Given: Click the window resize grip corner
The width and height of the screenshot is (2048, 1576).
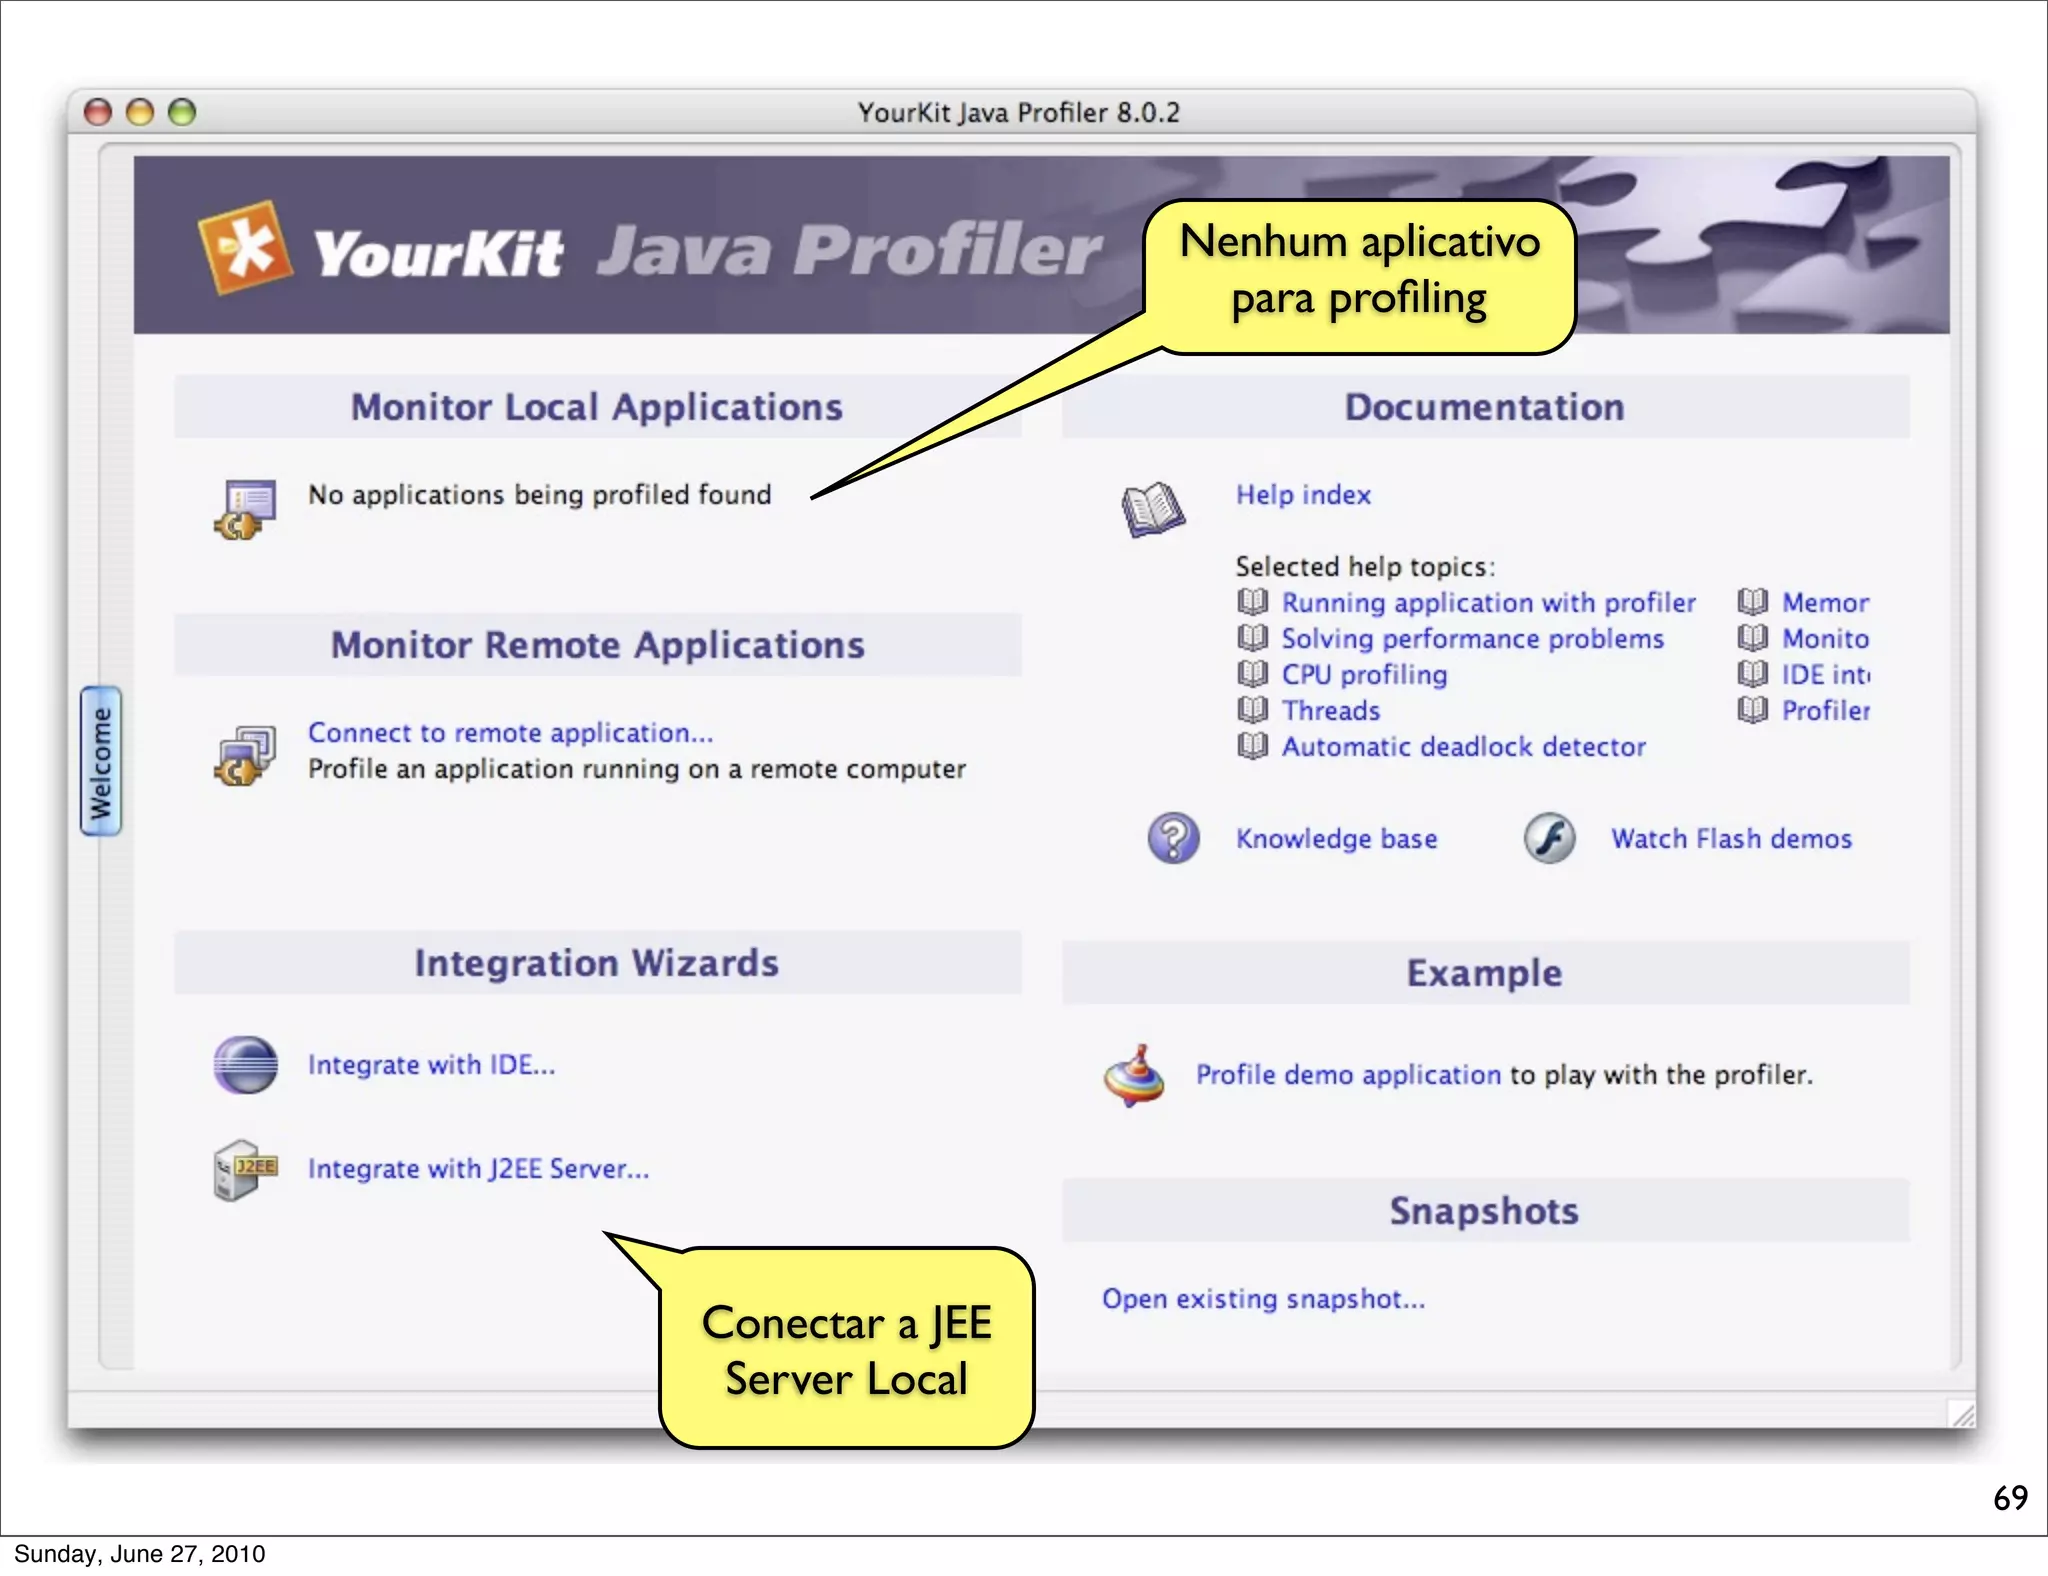Looking at the screenshot, I should point(1963,1414).
